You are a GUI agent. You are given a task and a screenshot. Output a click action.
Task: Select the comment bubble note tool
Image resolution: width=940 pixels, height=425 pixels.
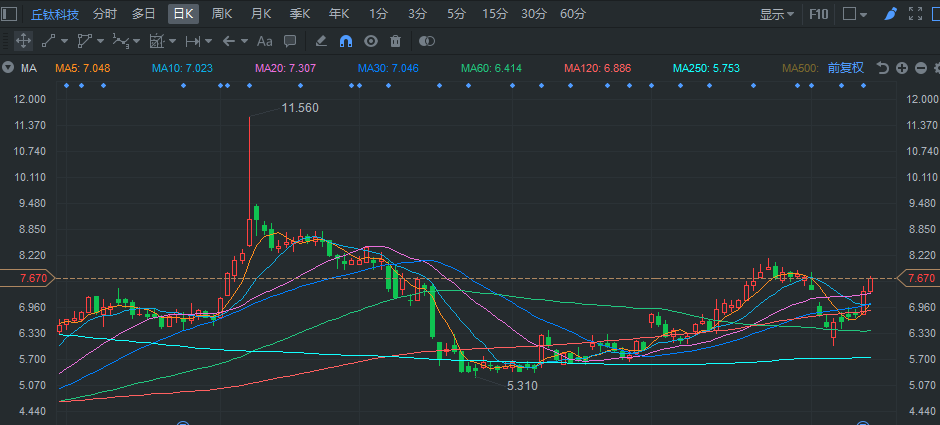(290, 41)
